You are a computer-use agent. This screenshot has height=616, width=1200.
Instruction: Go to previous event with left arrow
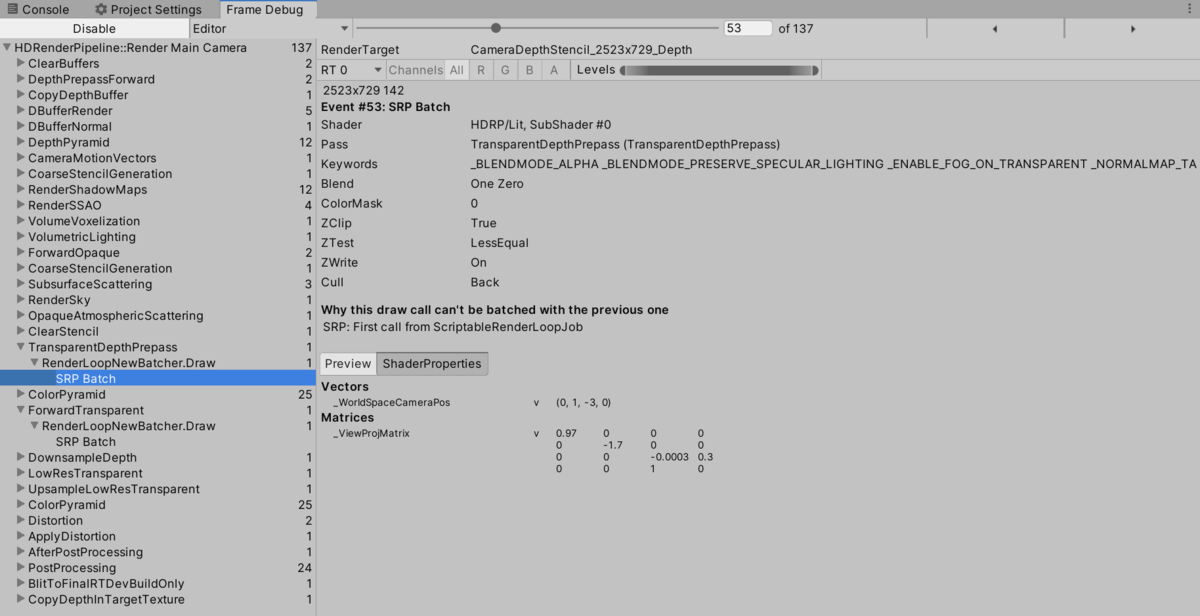tap(995, 29)
